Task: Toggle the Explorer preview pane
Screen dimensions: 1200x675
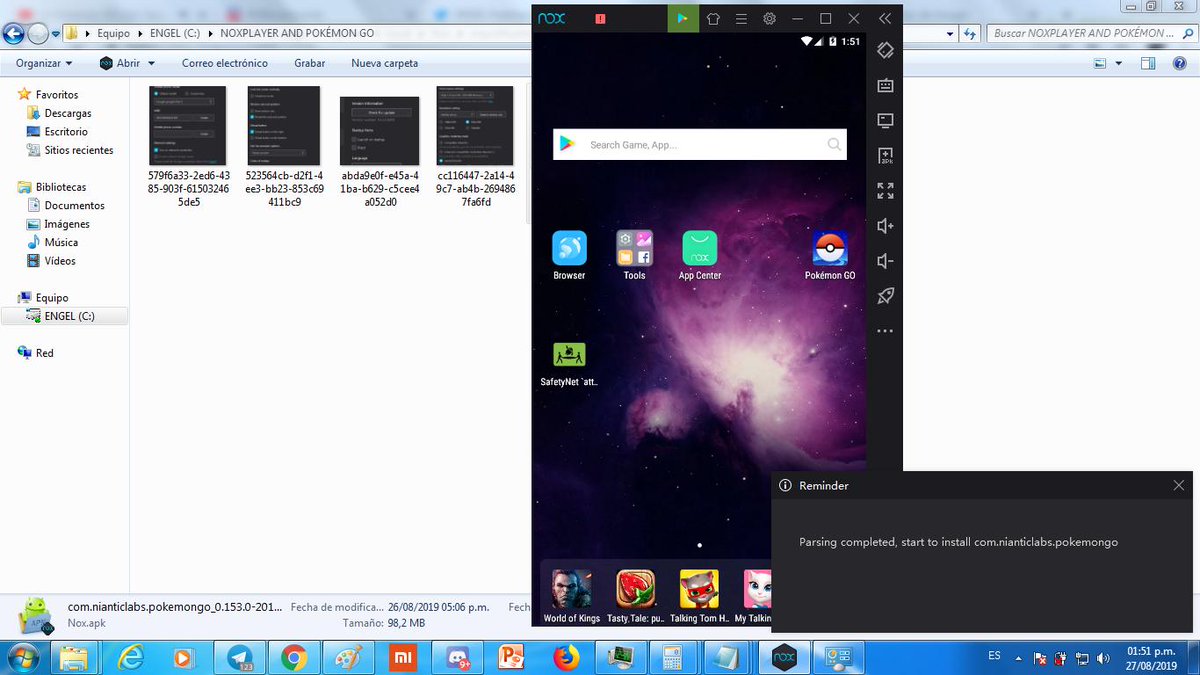Action: (1149, 63)
